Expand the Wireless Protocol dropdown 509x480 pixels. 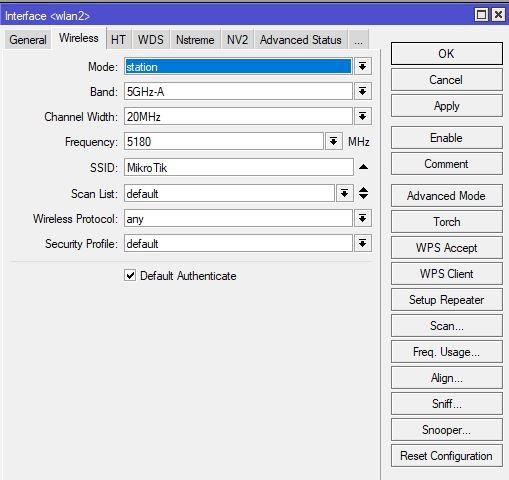[363, 219]
